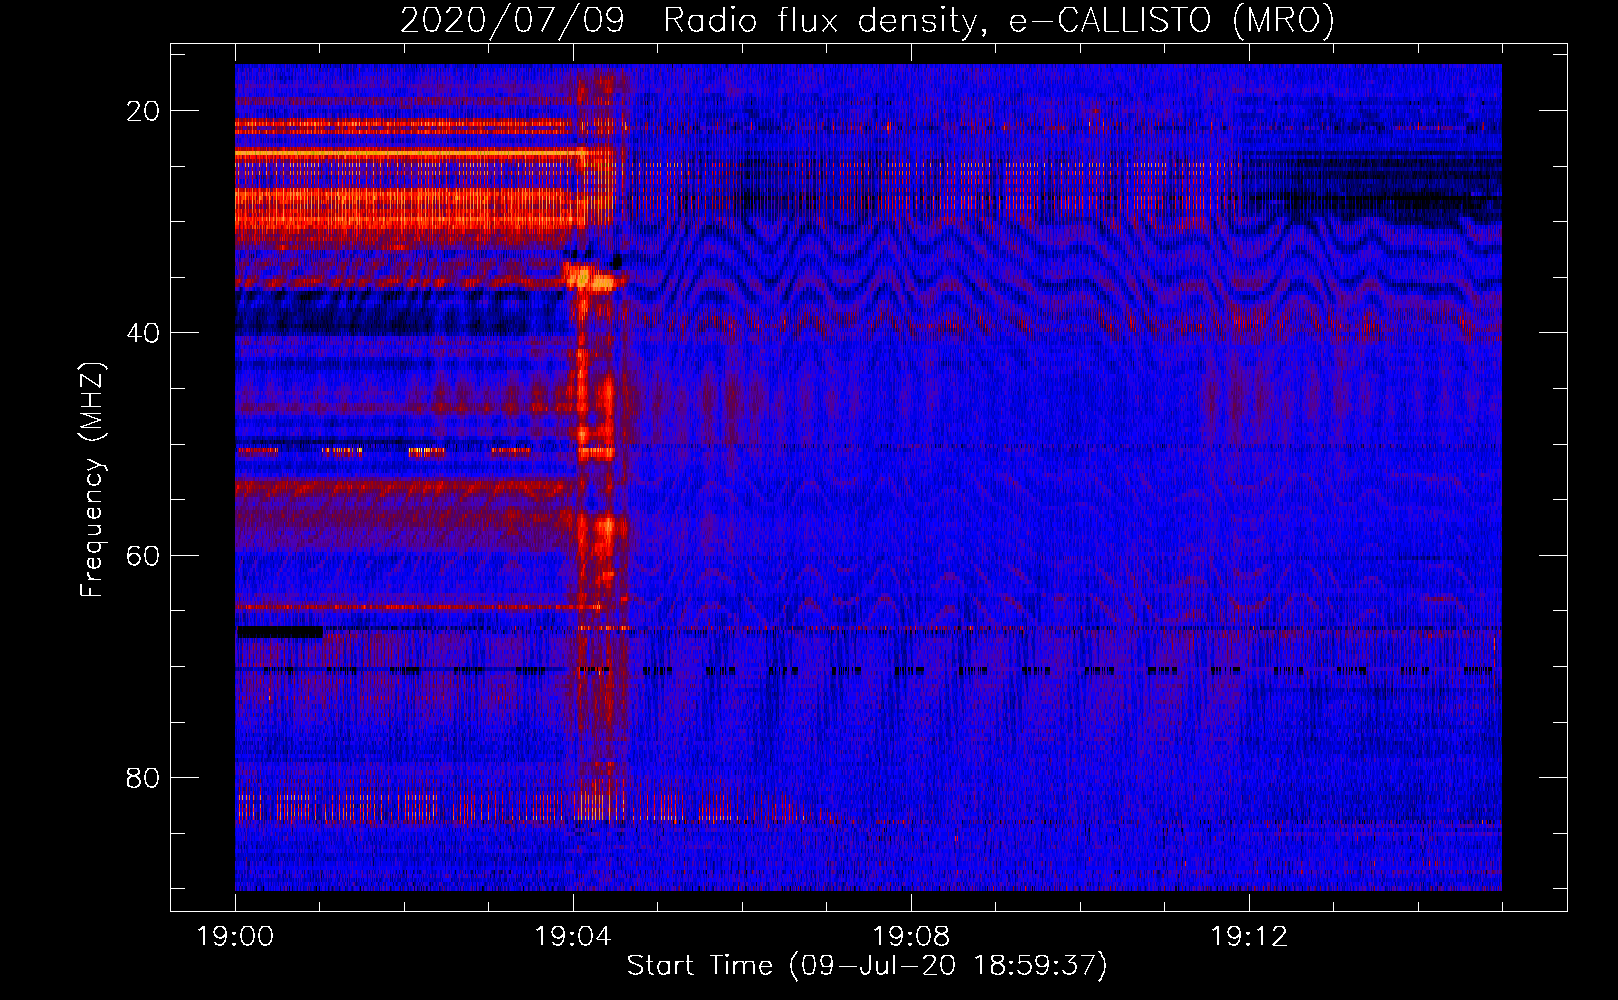Click the 'Frequency (MHZ)' y-axis label

click(92, 479)
